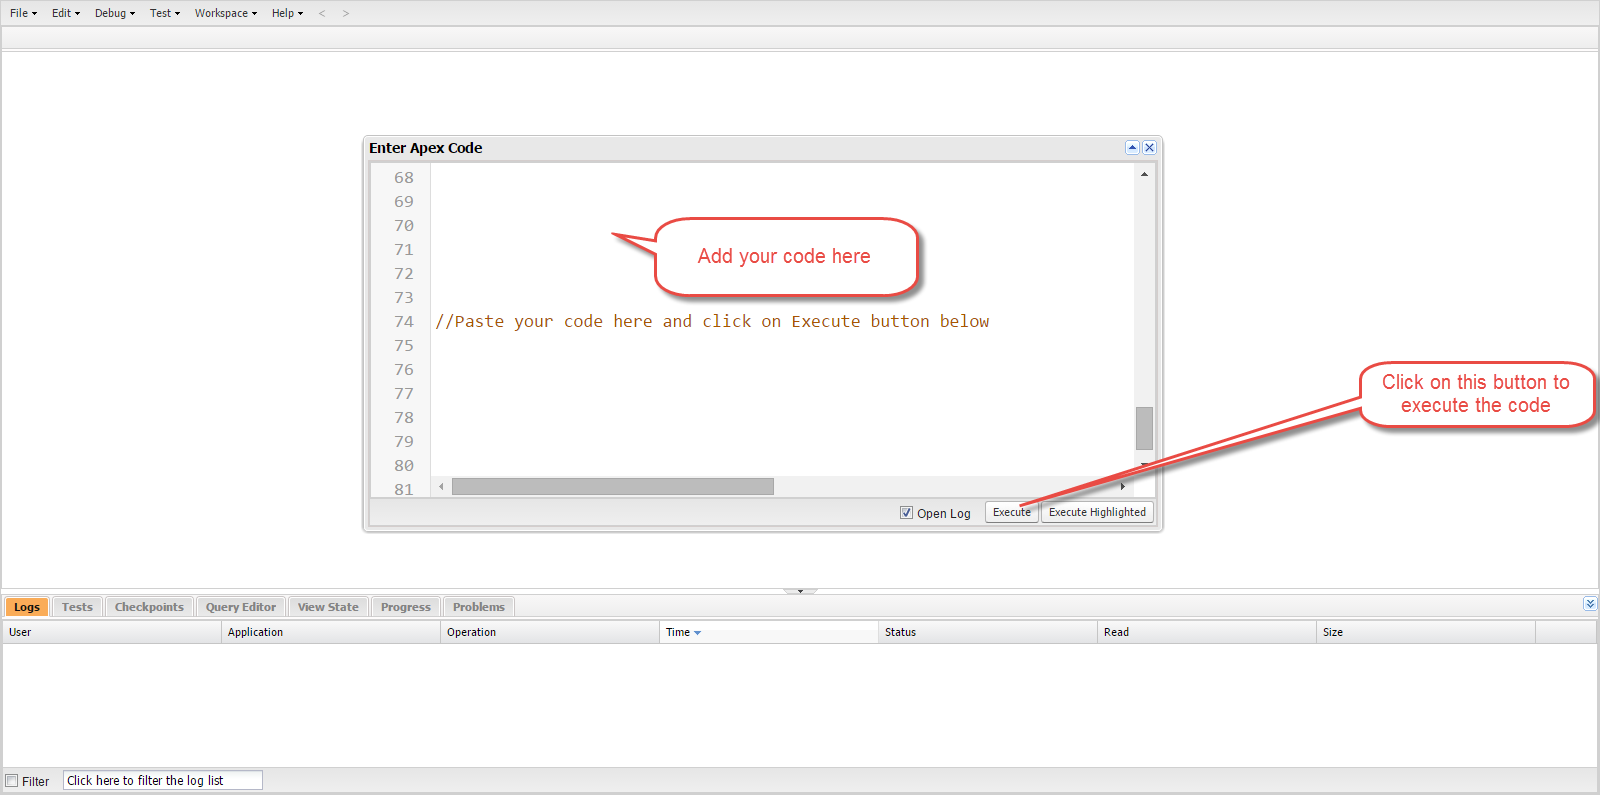Open the Workspace dropdown menu
Viewport: 1600px width, 795px height.
coord(225,14)
